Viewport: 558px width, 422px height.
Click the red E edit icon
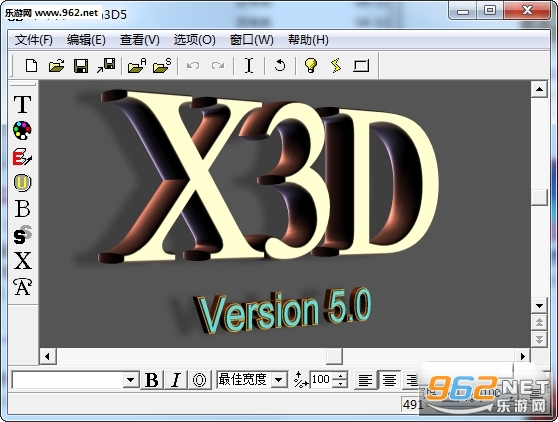coord(22,157)
